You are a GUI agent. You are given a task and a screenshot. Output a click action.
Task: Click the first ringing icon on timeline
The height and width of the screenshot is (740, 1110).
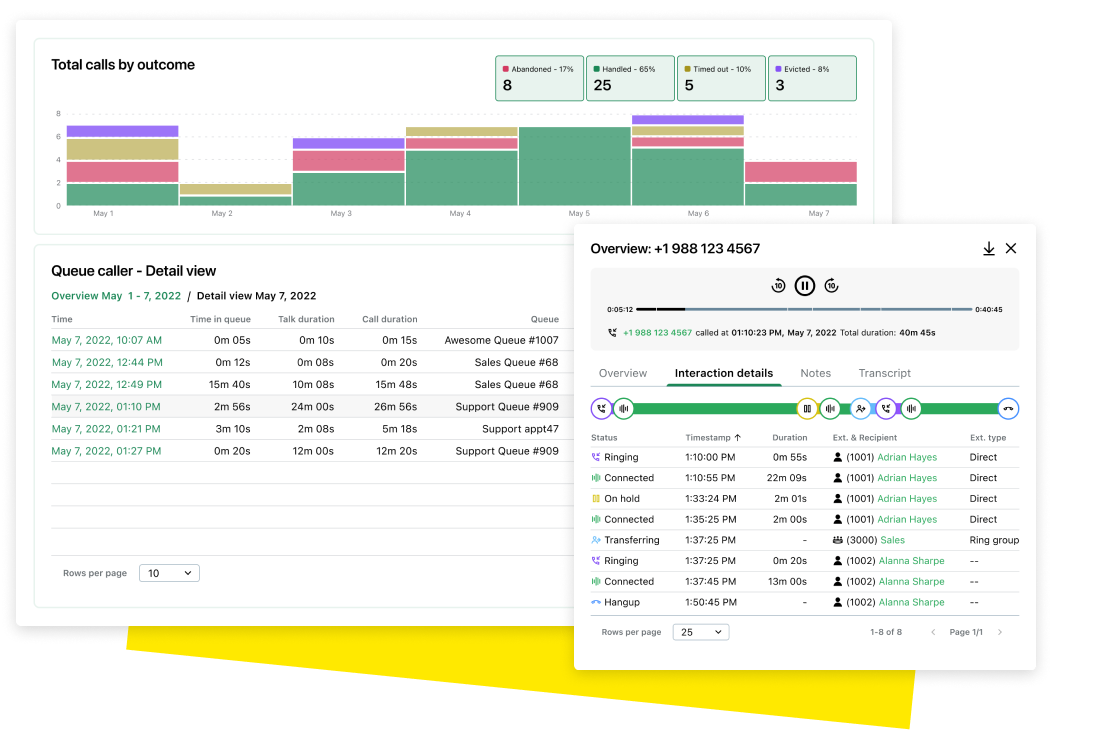(601, 408)
